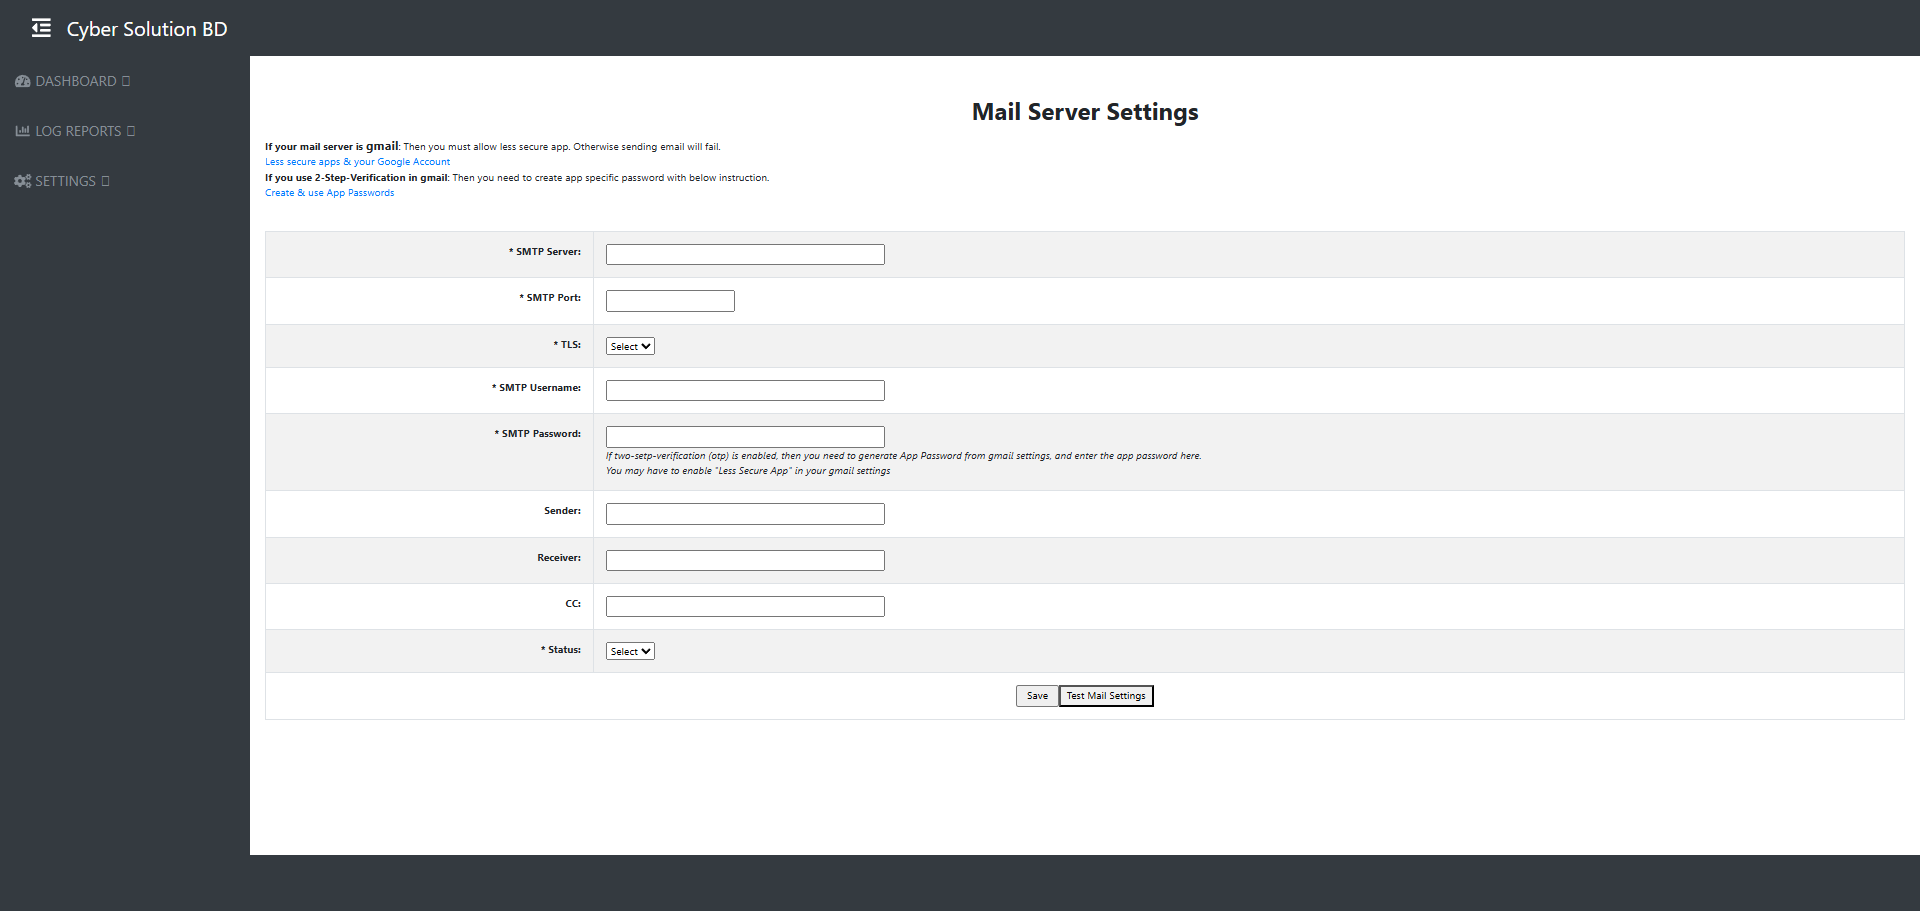Viewport: 1920px width, 911px height.
Task: Focus the CC input field
Action: 745,607
